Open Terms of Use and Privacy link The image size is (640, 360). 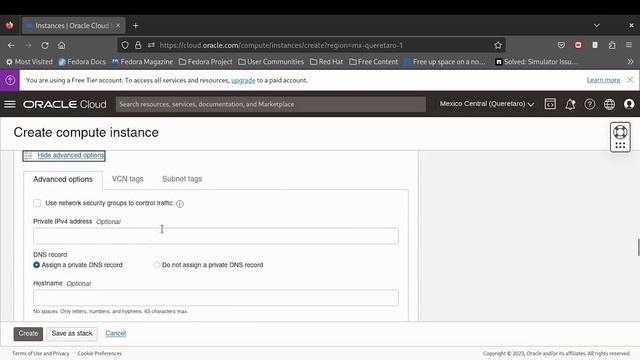click(x=41, y=353)
